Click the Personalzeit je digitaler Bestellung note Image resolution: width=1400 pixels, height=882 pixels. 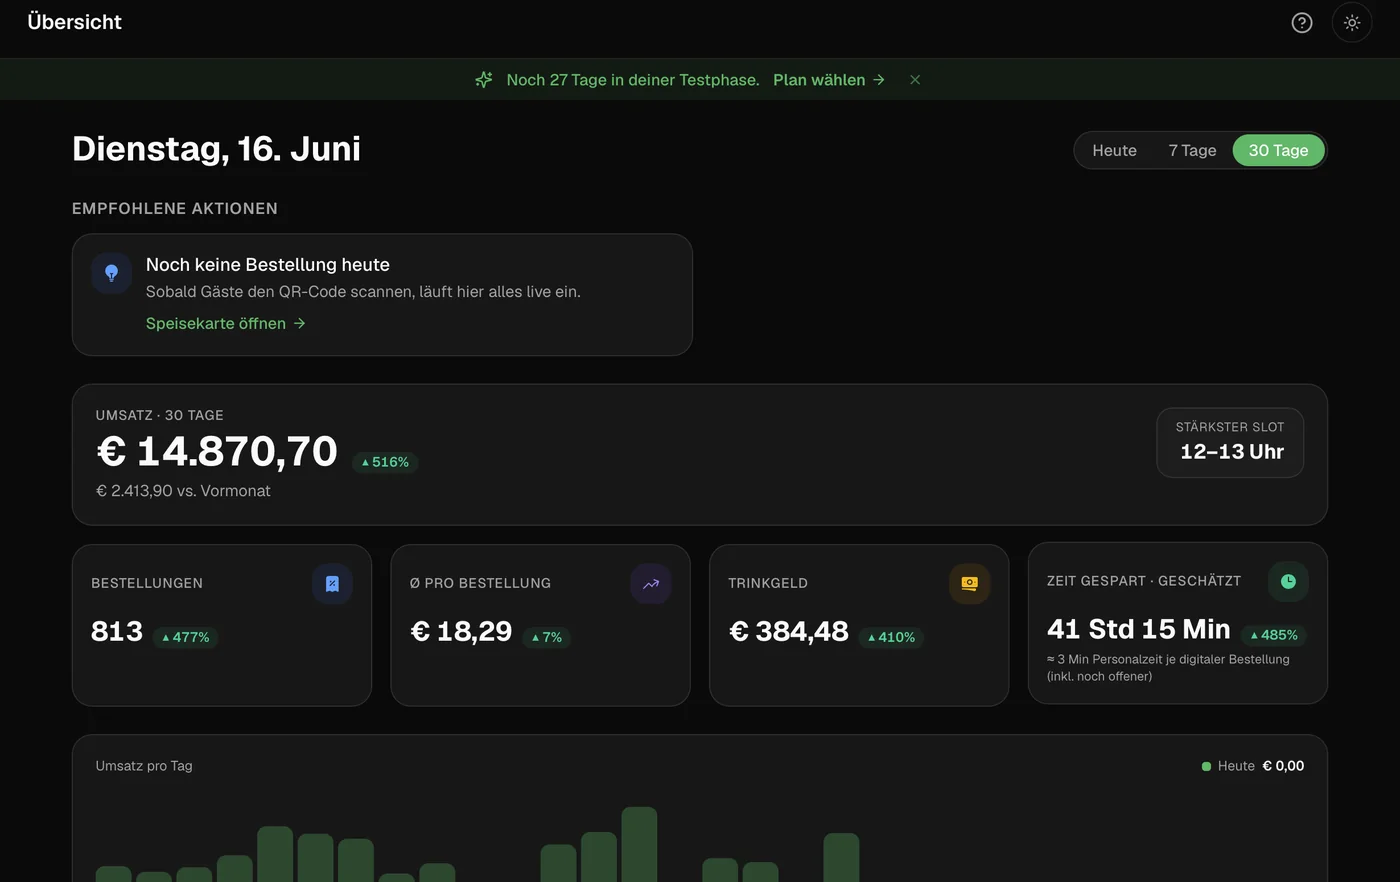coord(1168,668)
